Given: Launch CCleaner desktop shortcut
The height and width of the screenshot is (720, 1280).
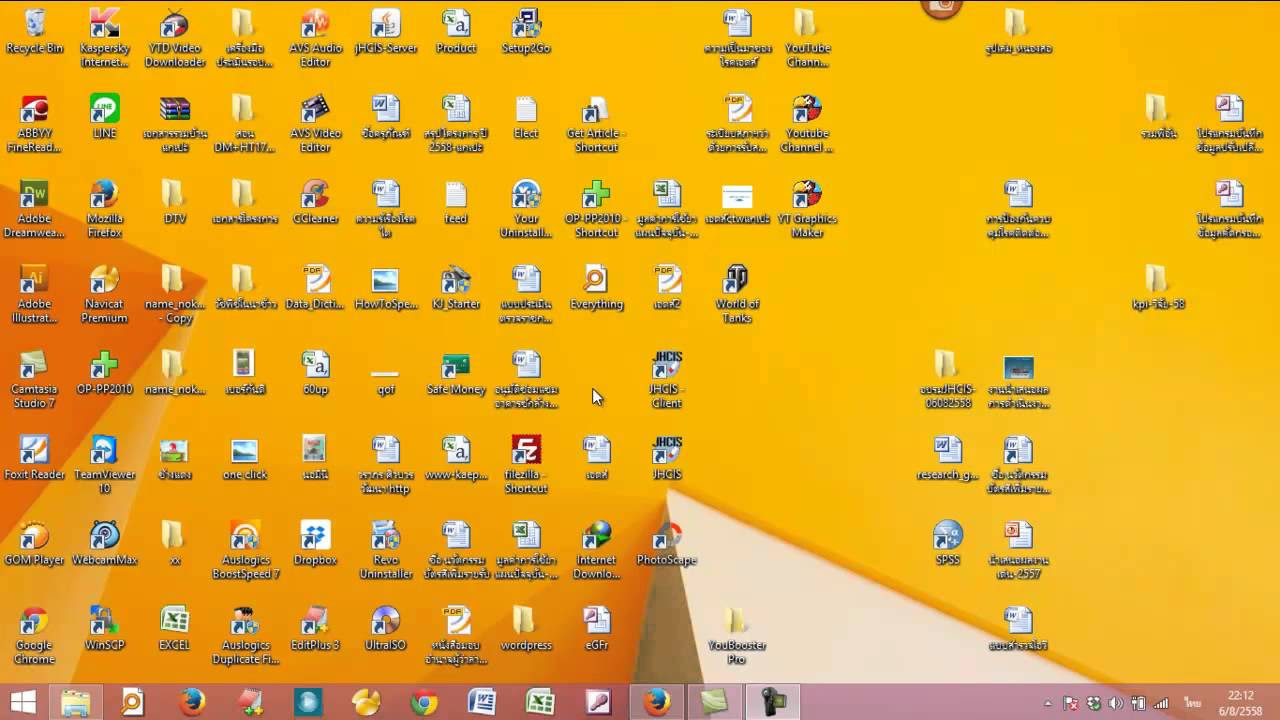Looking at the screenshot, I should coord(315,202).
